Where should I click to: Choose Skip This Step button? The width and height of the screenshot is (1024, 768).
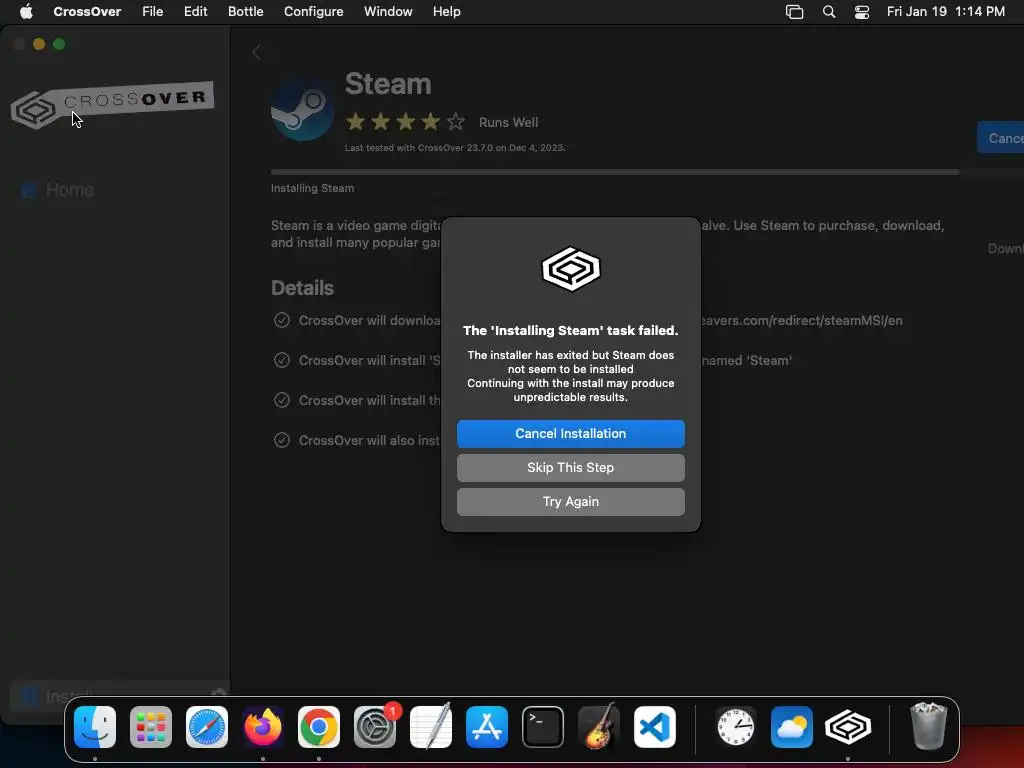click(570, 468)
